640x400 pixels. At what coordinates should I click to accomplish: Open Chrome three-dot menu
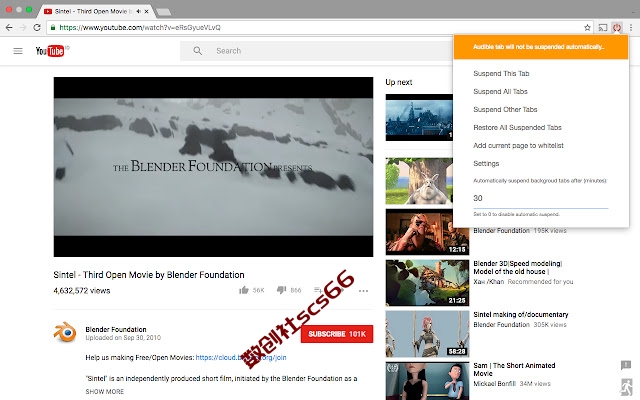[631, 27]
